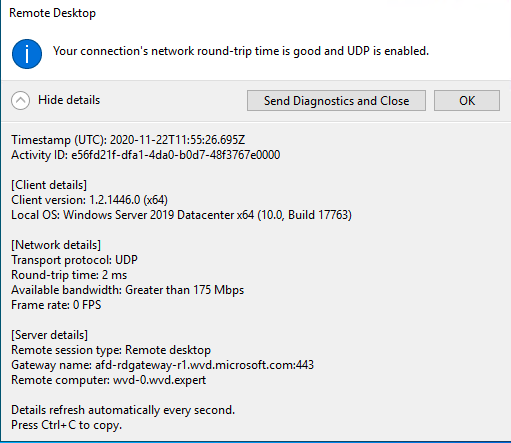Click the Hide details label
The width and height of the screenshot is (511, 443).
pyautogui.click(x=69, y=100)
